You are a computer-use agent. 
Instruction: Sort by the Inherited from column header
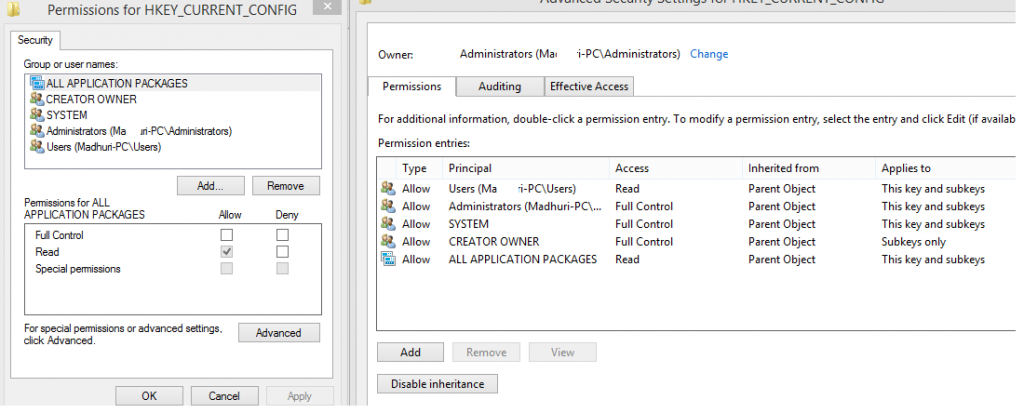coord(808,168)
